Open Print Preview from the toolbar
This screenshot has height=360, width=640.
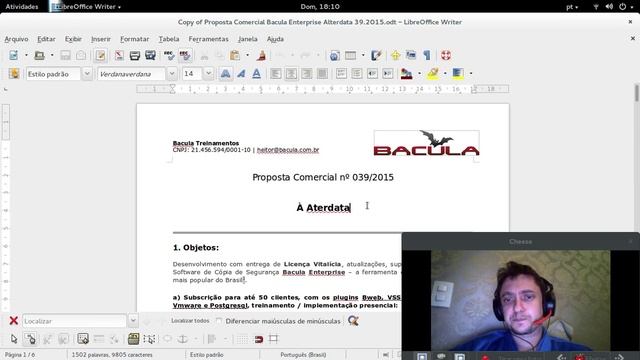tap(150, 55)
